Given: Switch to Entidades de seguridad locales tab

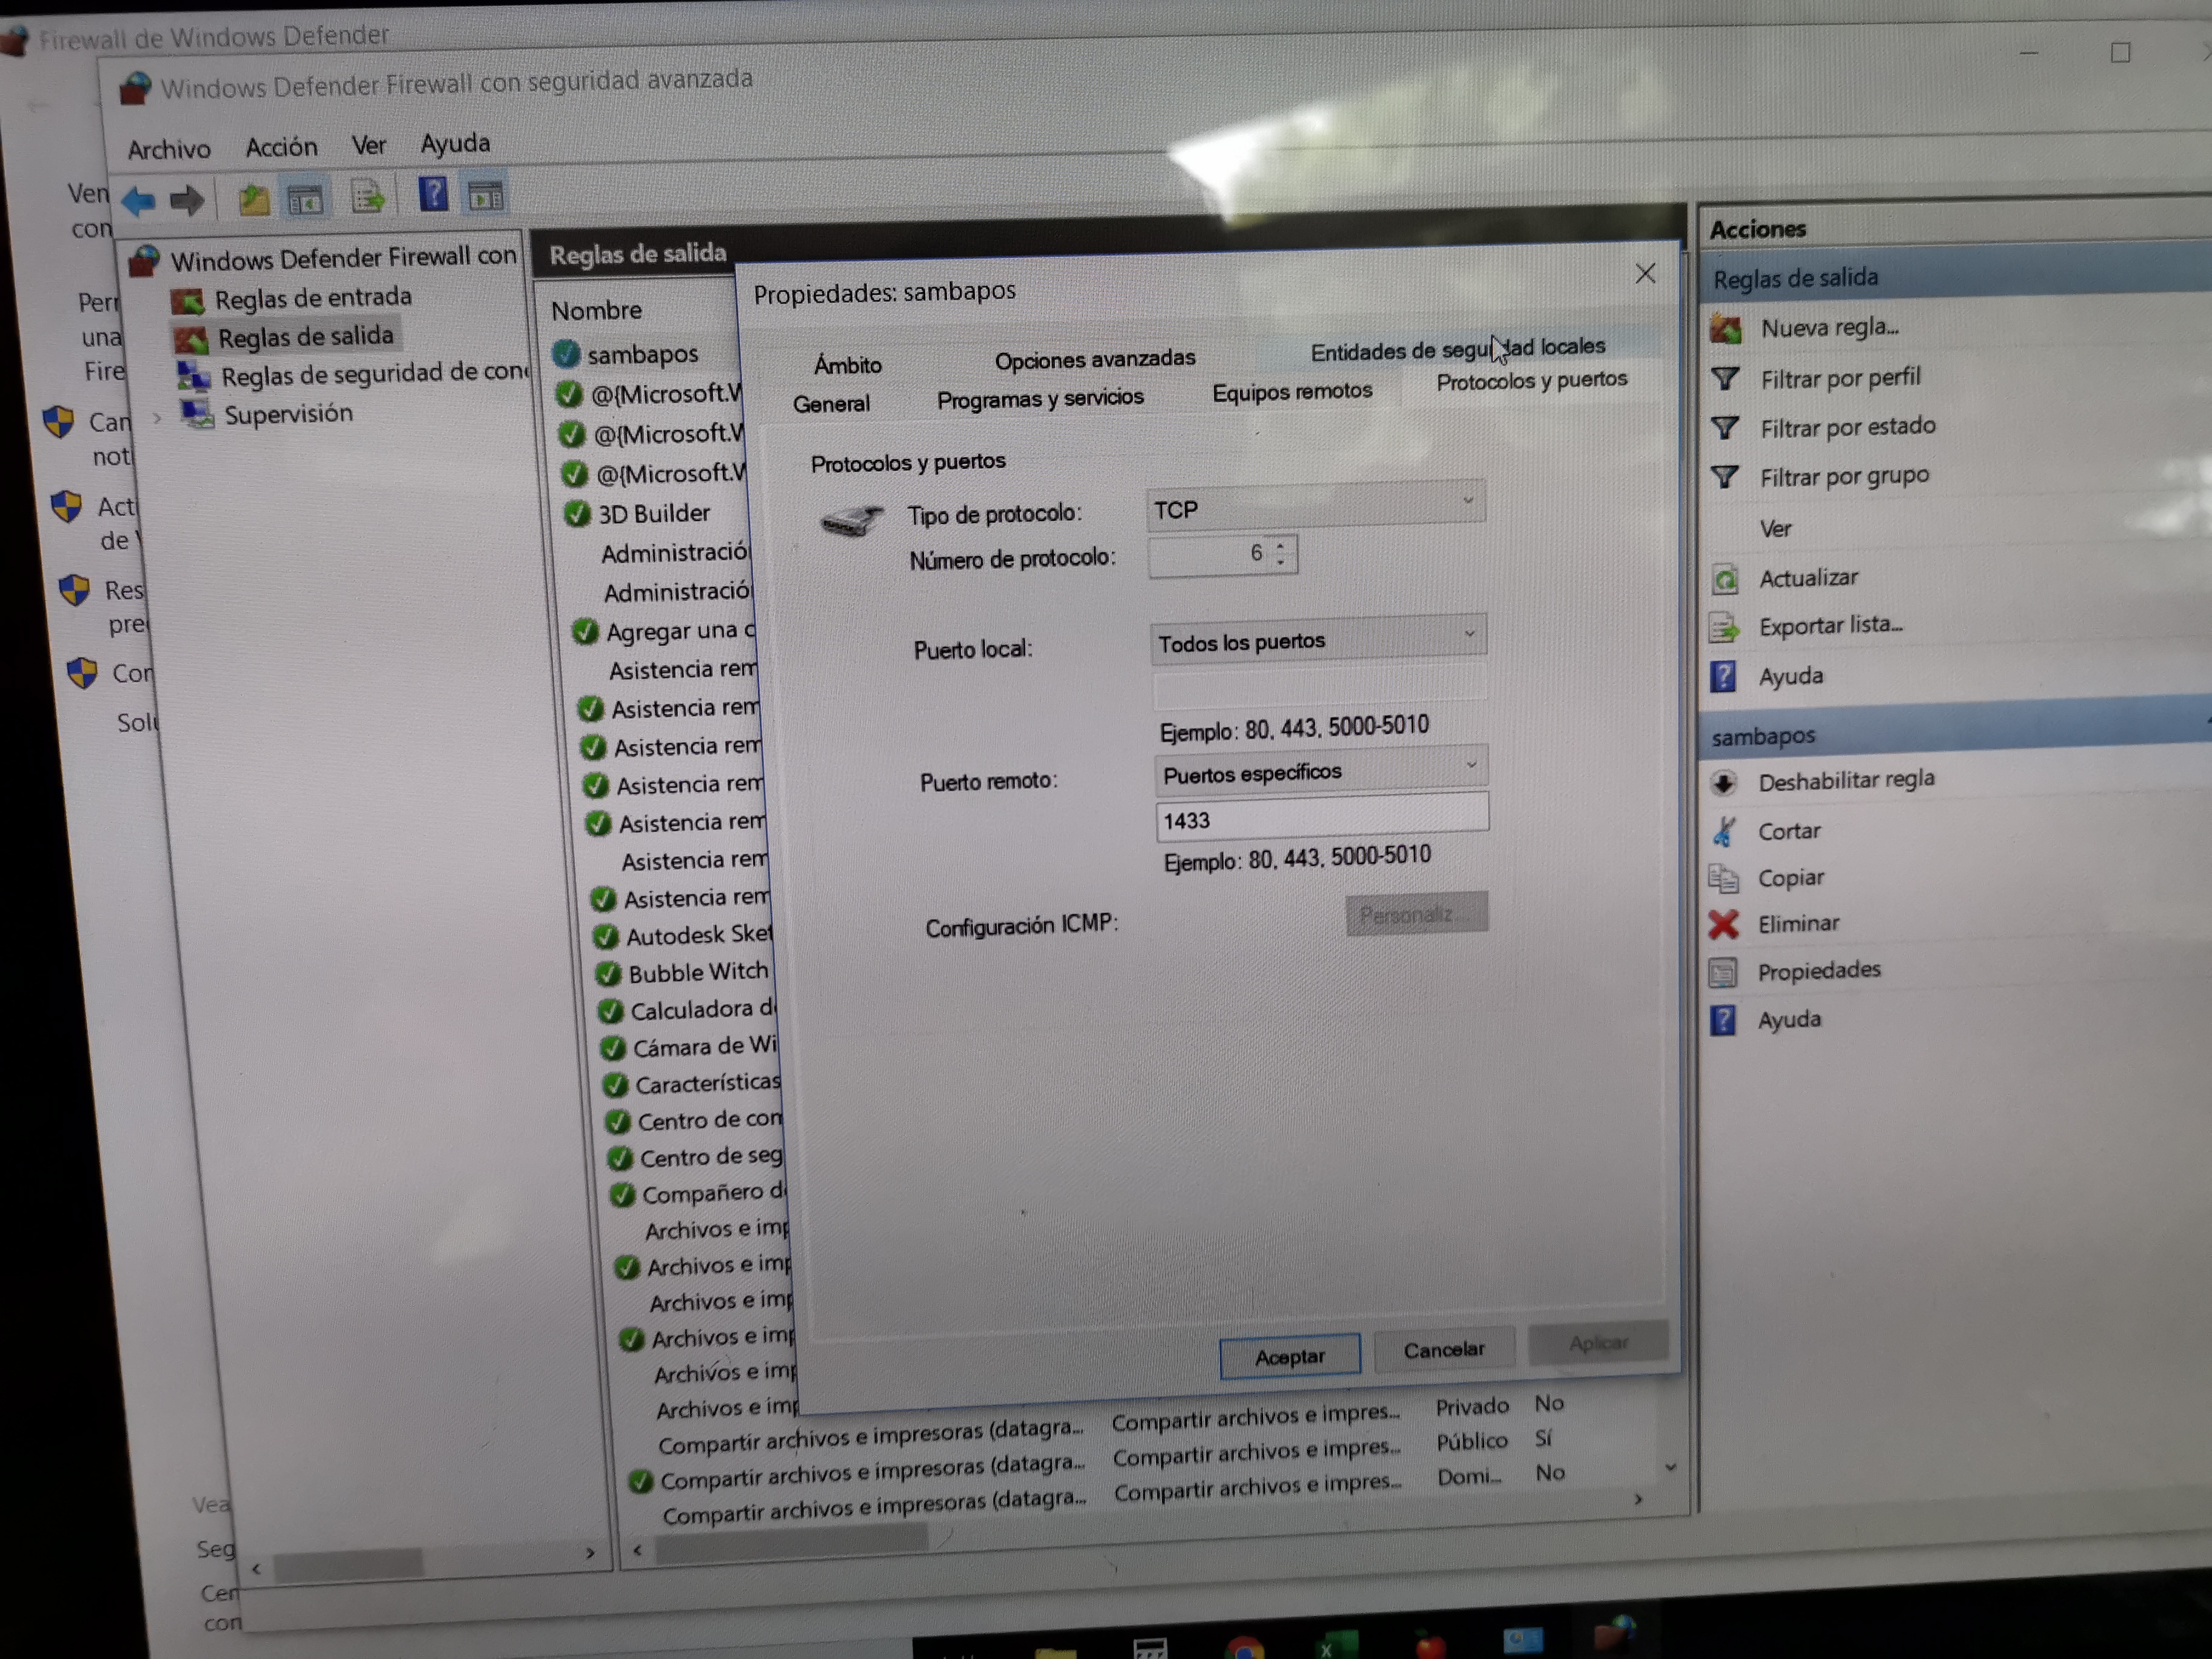Looking at the screenshot, I should [1458, 349].
